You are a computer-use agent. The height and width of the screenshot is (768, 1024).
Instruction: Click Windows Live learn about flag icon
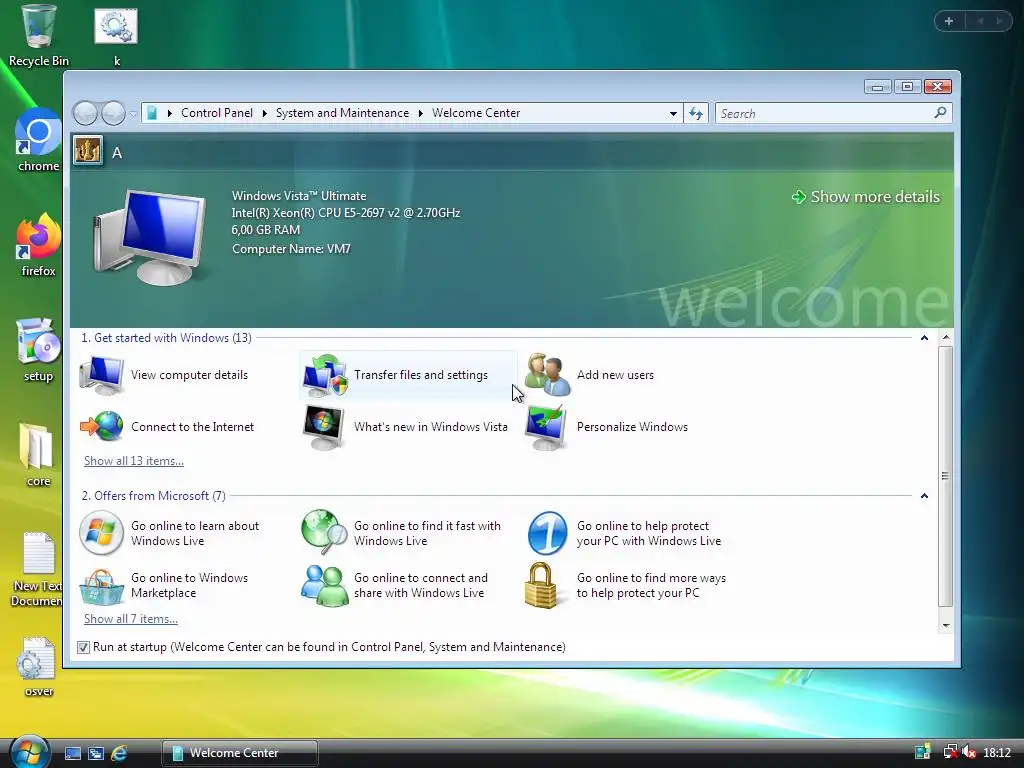tap(101, 533)
